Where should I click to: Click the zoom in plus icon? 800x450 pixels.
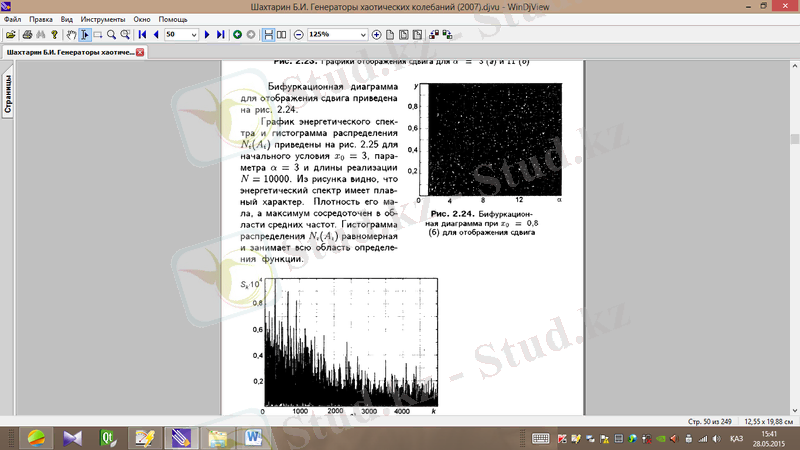click(376, 34)
